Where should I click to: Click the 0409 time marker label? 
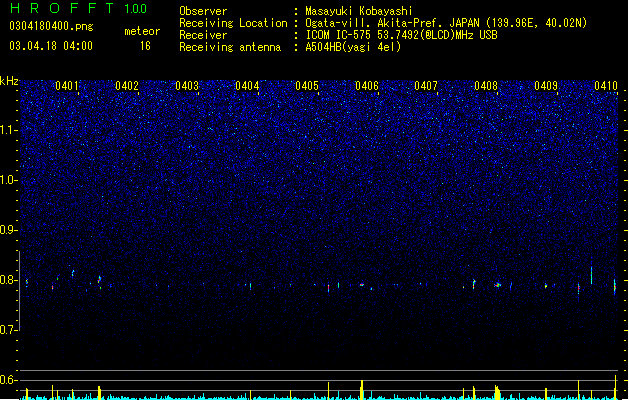click(x=546, y=86)
